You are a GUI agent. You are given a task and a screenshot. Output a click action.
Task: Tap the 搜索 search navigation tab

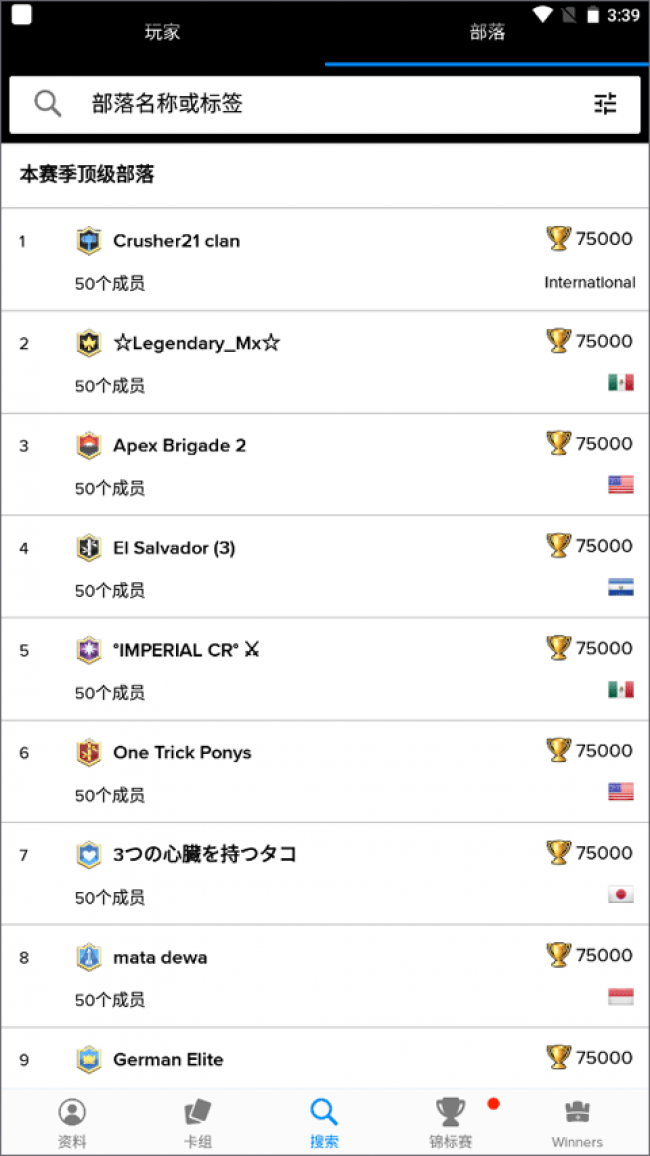(324, 1122)
